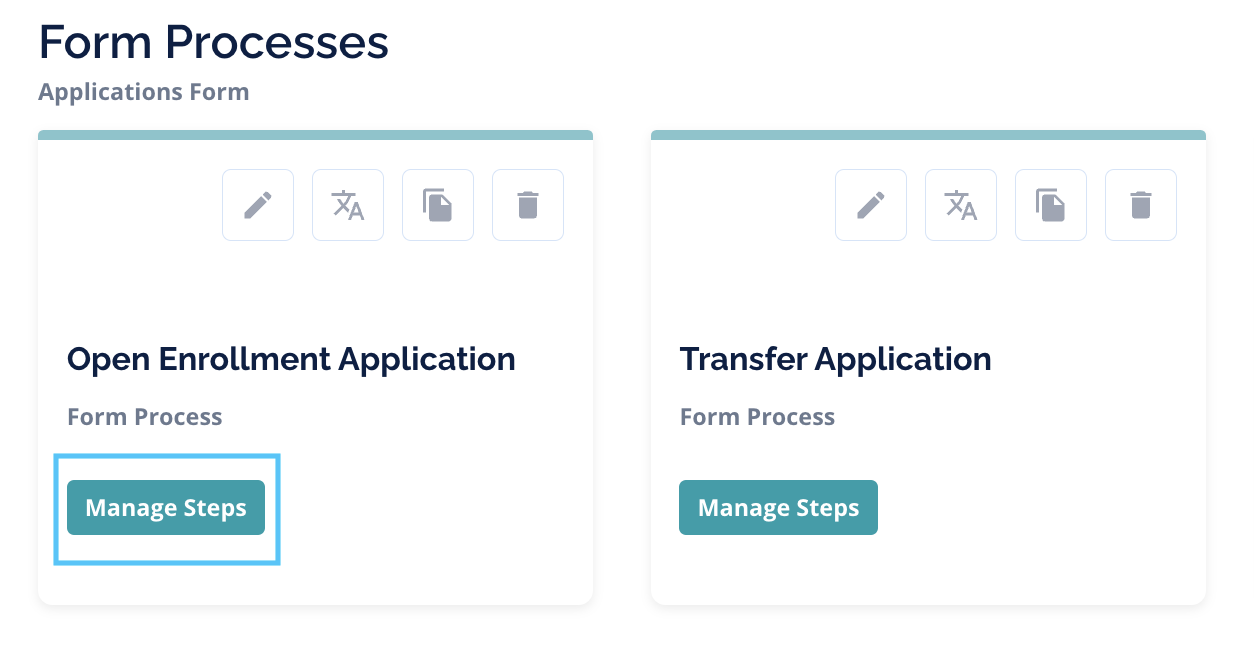Click the trash icon on Transfer Application
1254x652 pixels.
click(1141, 205)
